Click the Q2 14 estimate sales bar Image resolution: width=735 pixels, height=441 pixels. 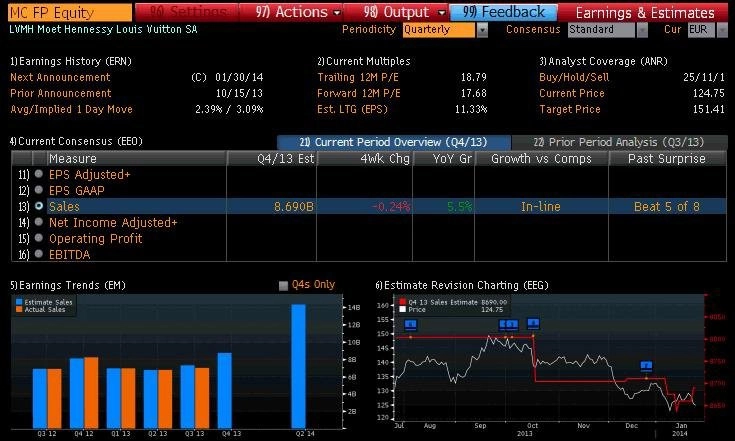pos(299,366)
